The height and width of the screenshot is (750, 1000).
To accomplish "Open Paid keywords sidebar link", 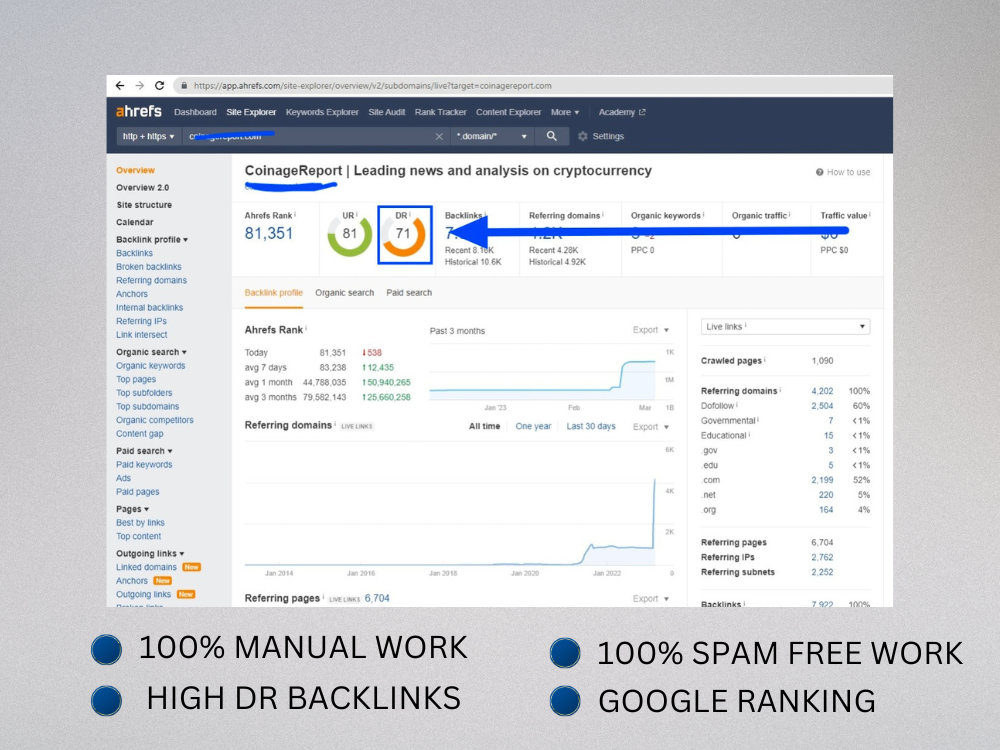I will click(144, 464).
